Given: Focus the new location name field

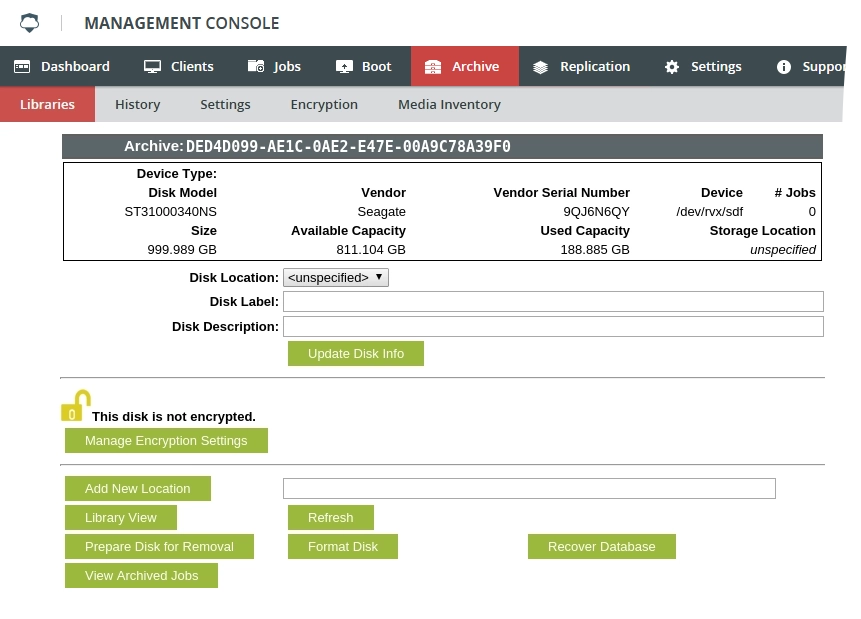Looking at the screenshot, I should pyautogui.click(x=529, y=488).
